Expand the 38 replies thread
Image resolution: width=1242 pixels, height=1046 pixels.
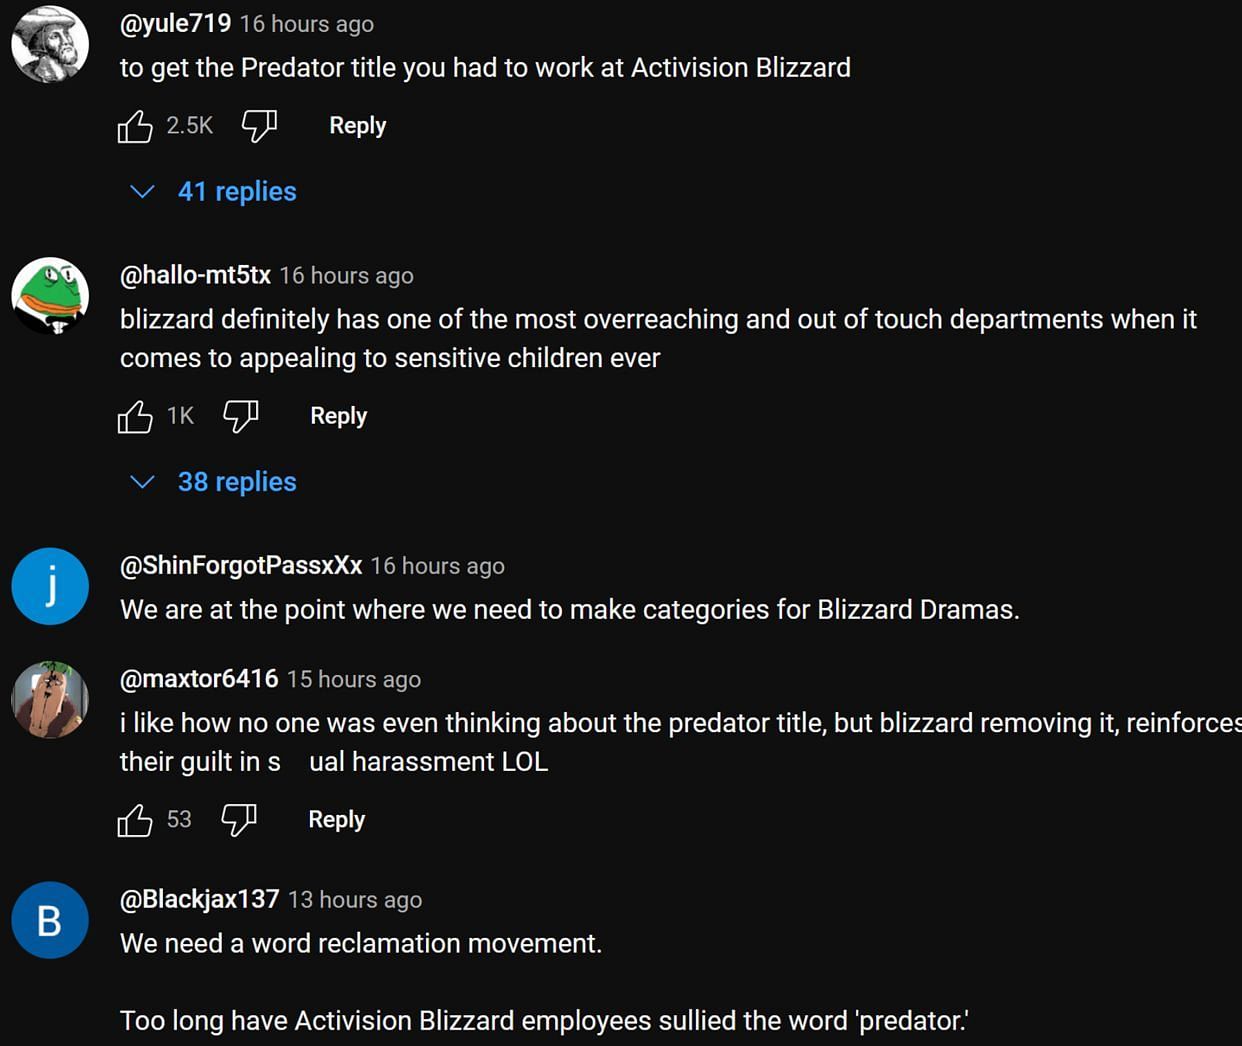point(236,482)
